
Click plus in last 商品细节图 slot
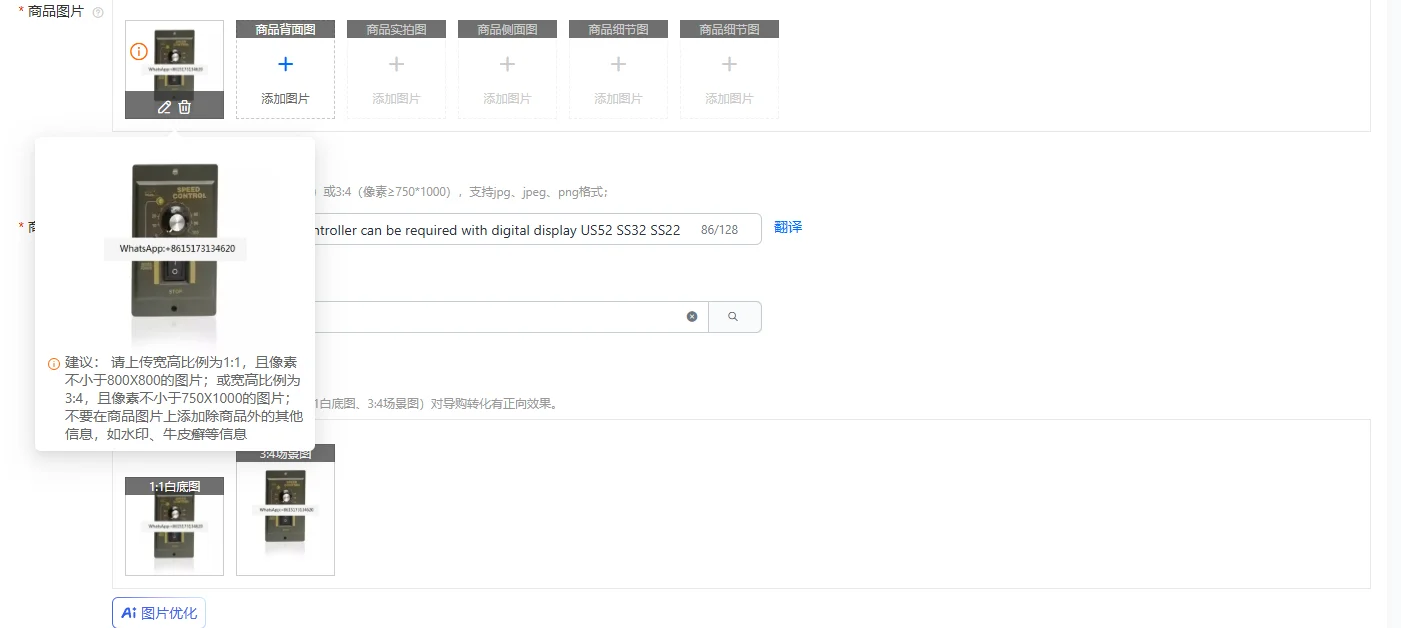point(729,64)
